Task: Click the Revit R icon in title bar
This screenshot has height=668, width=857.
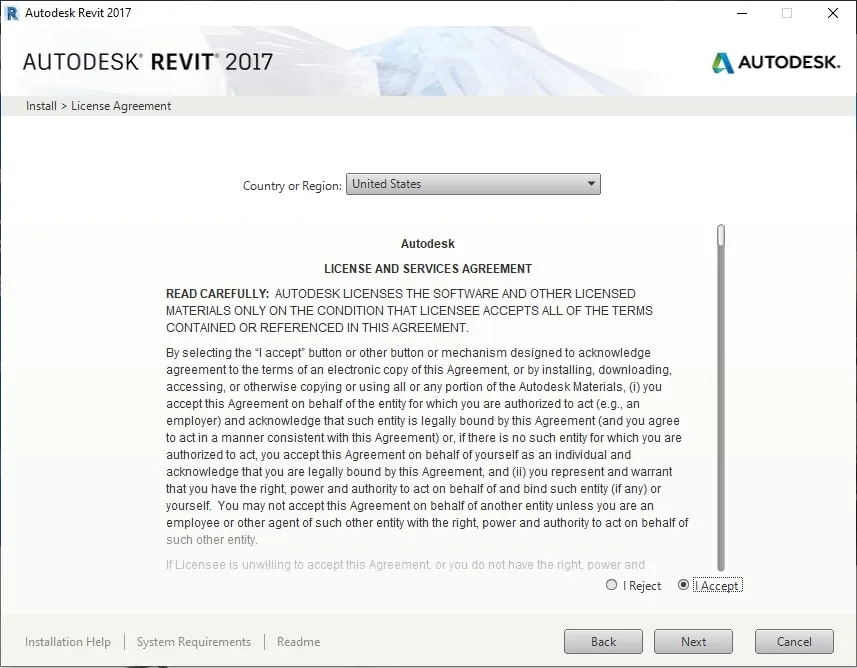Action: pos(12,12)
